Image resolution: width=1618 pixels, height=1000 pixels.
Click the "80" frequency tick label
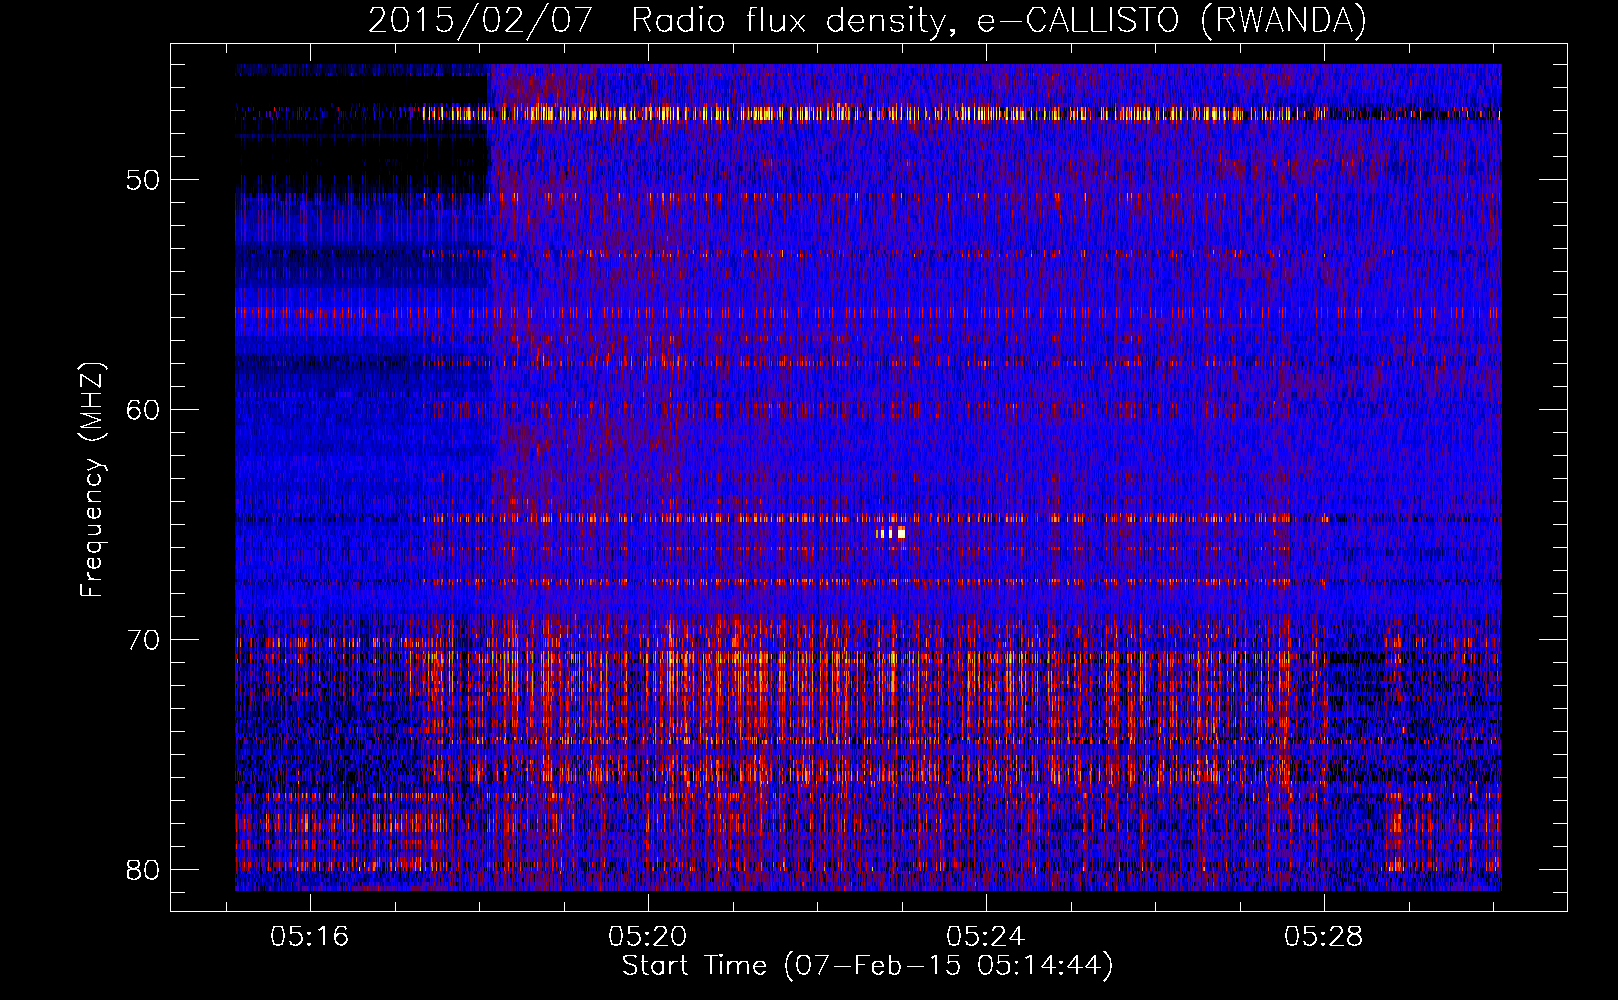click(x=144, y=870)
